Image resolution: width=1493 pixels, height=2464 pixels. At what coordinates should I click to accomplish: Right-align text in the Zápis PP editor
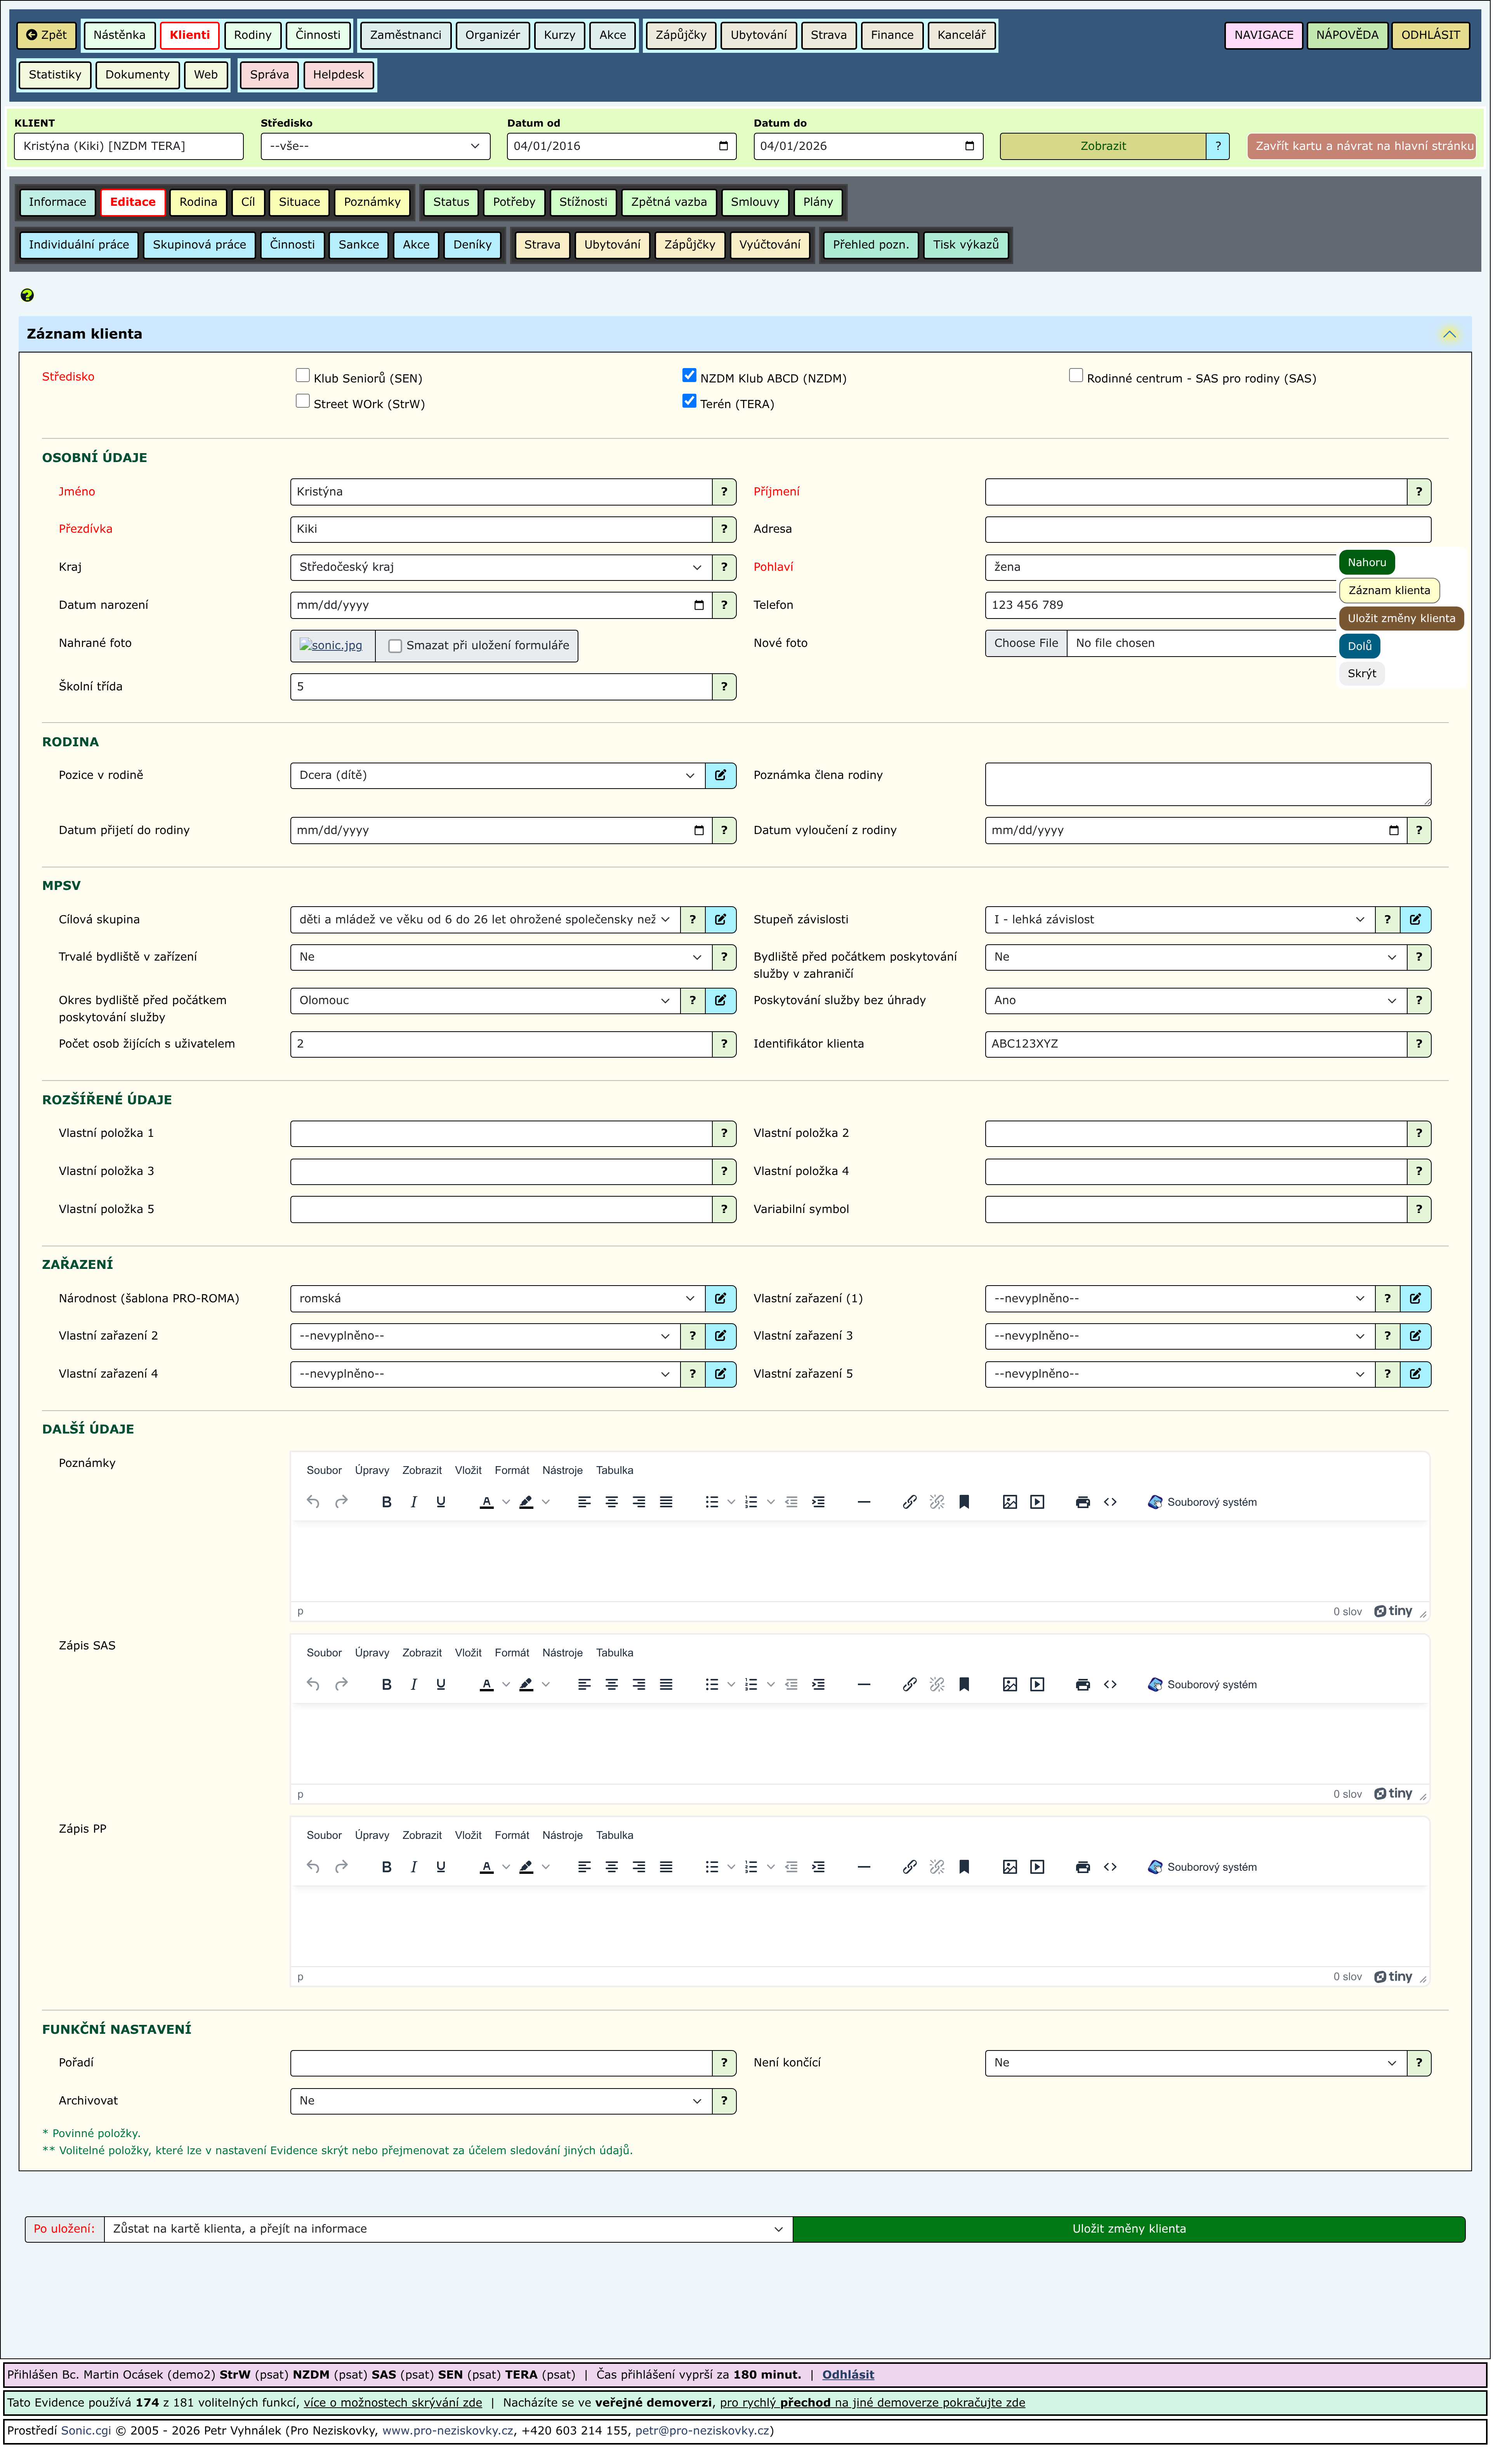pyautogui.click(x=639, y=1867)
